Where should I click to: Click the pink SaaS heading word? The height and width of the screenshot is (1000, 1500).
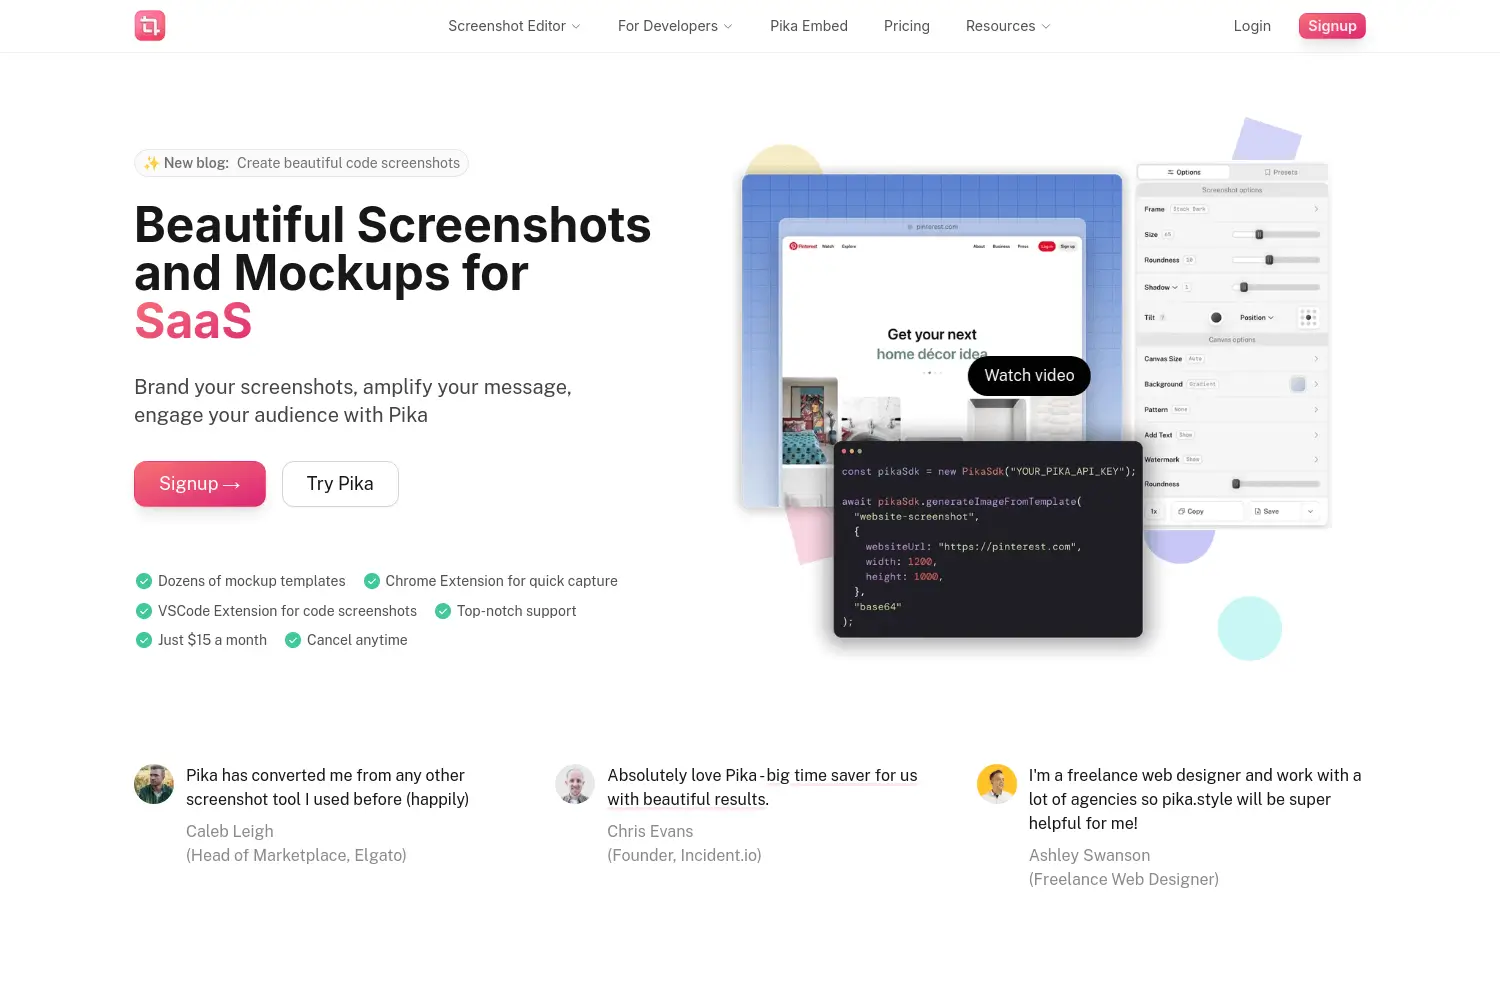pyautogui.click(x=193, y=321)
